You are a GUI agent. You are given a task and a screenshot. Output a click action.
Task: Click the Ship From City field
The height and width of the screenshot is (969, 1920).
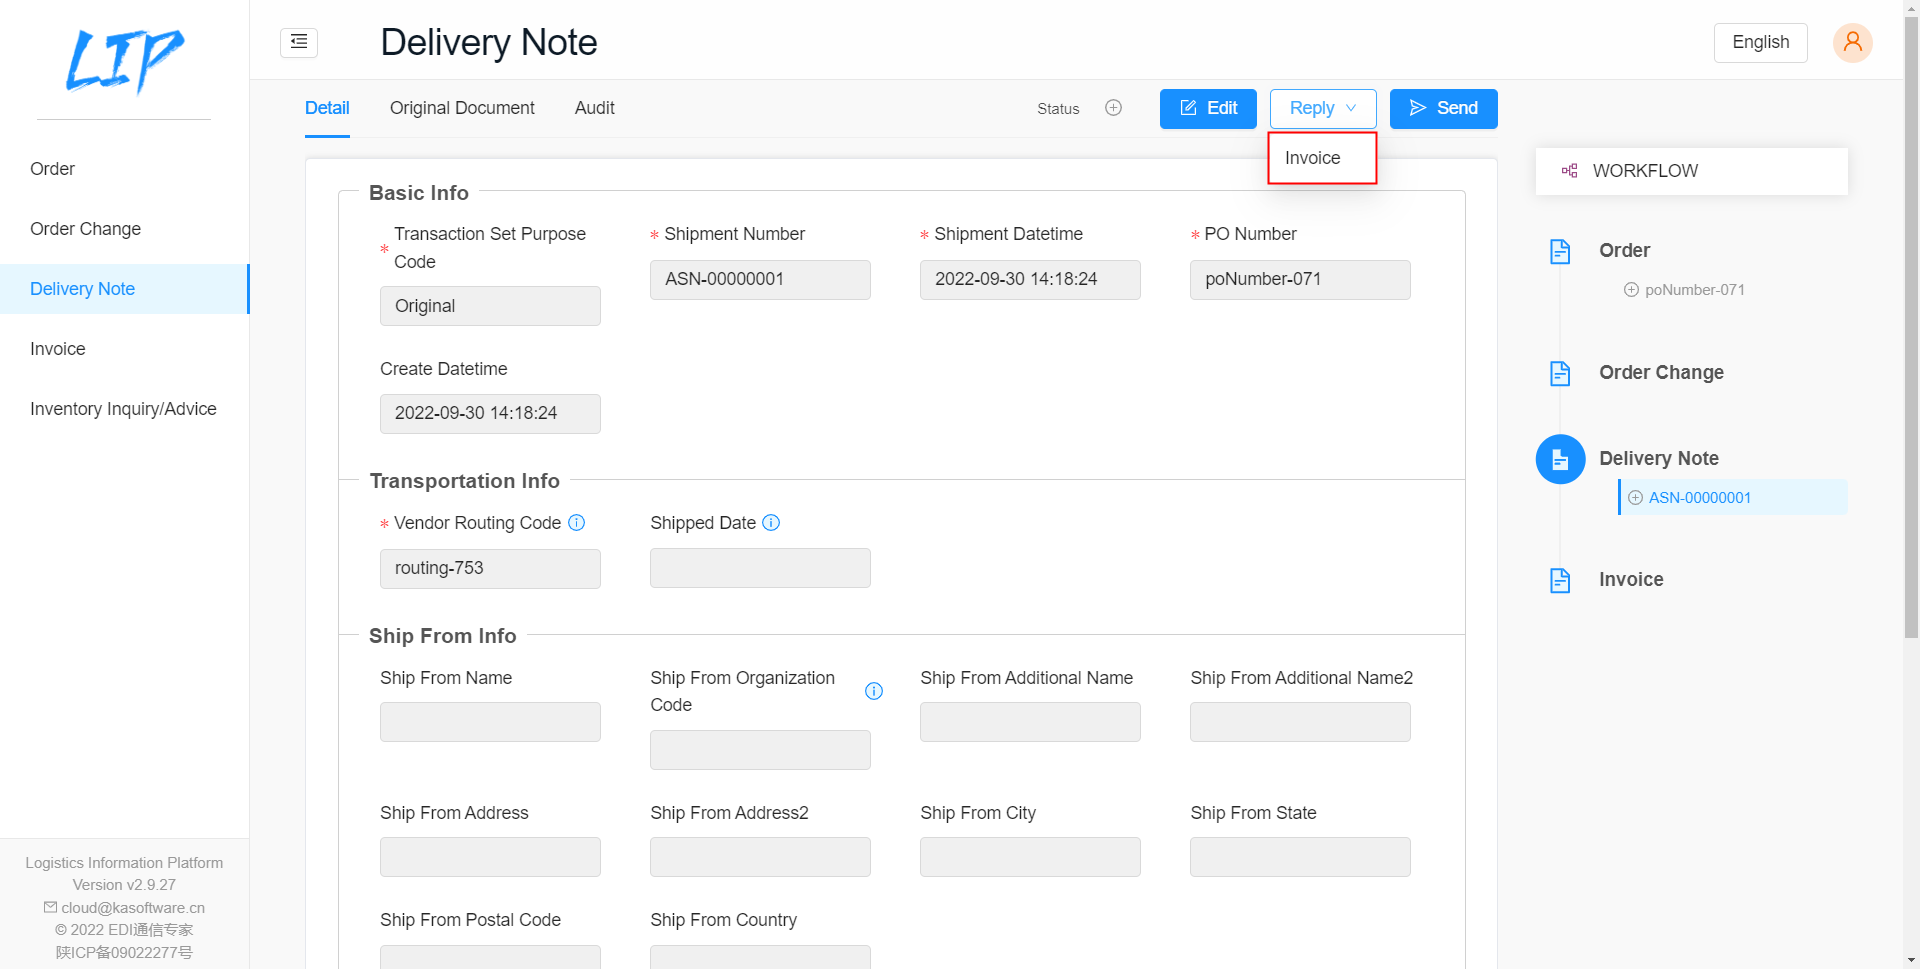tap(1030, 857)
